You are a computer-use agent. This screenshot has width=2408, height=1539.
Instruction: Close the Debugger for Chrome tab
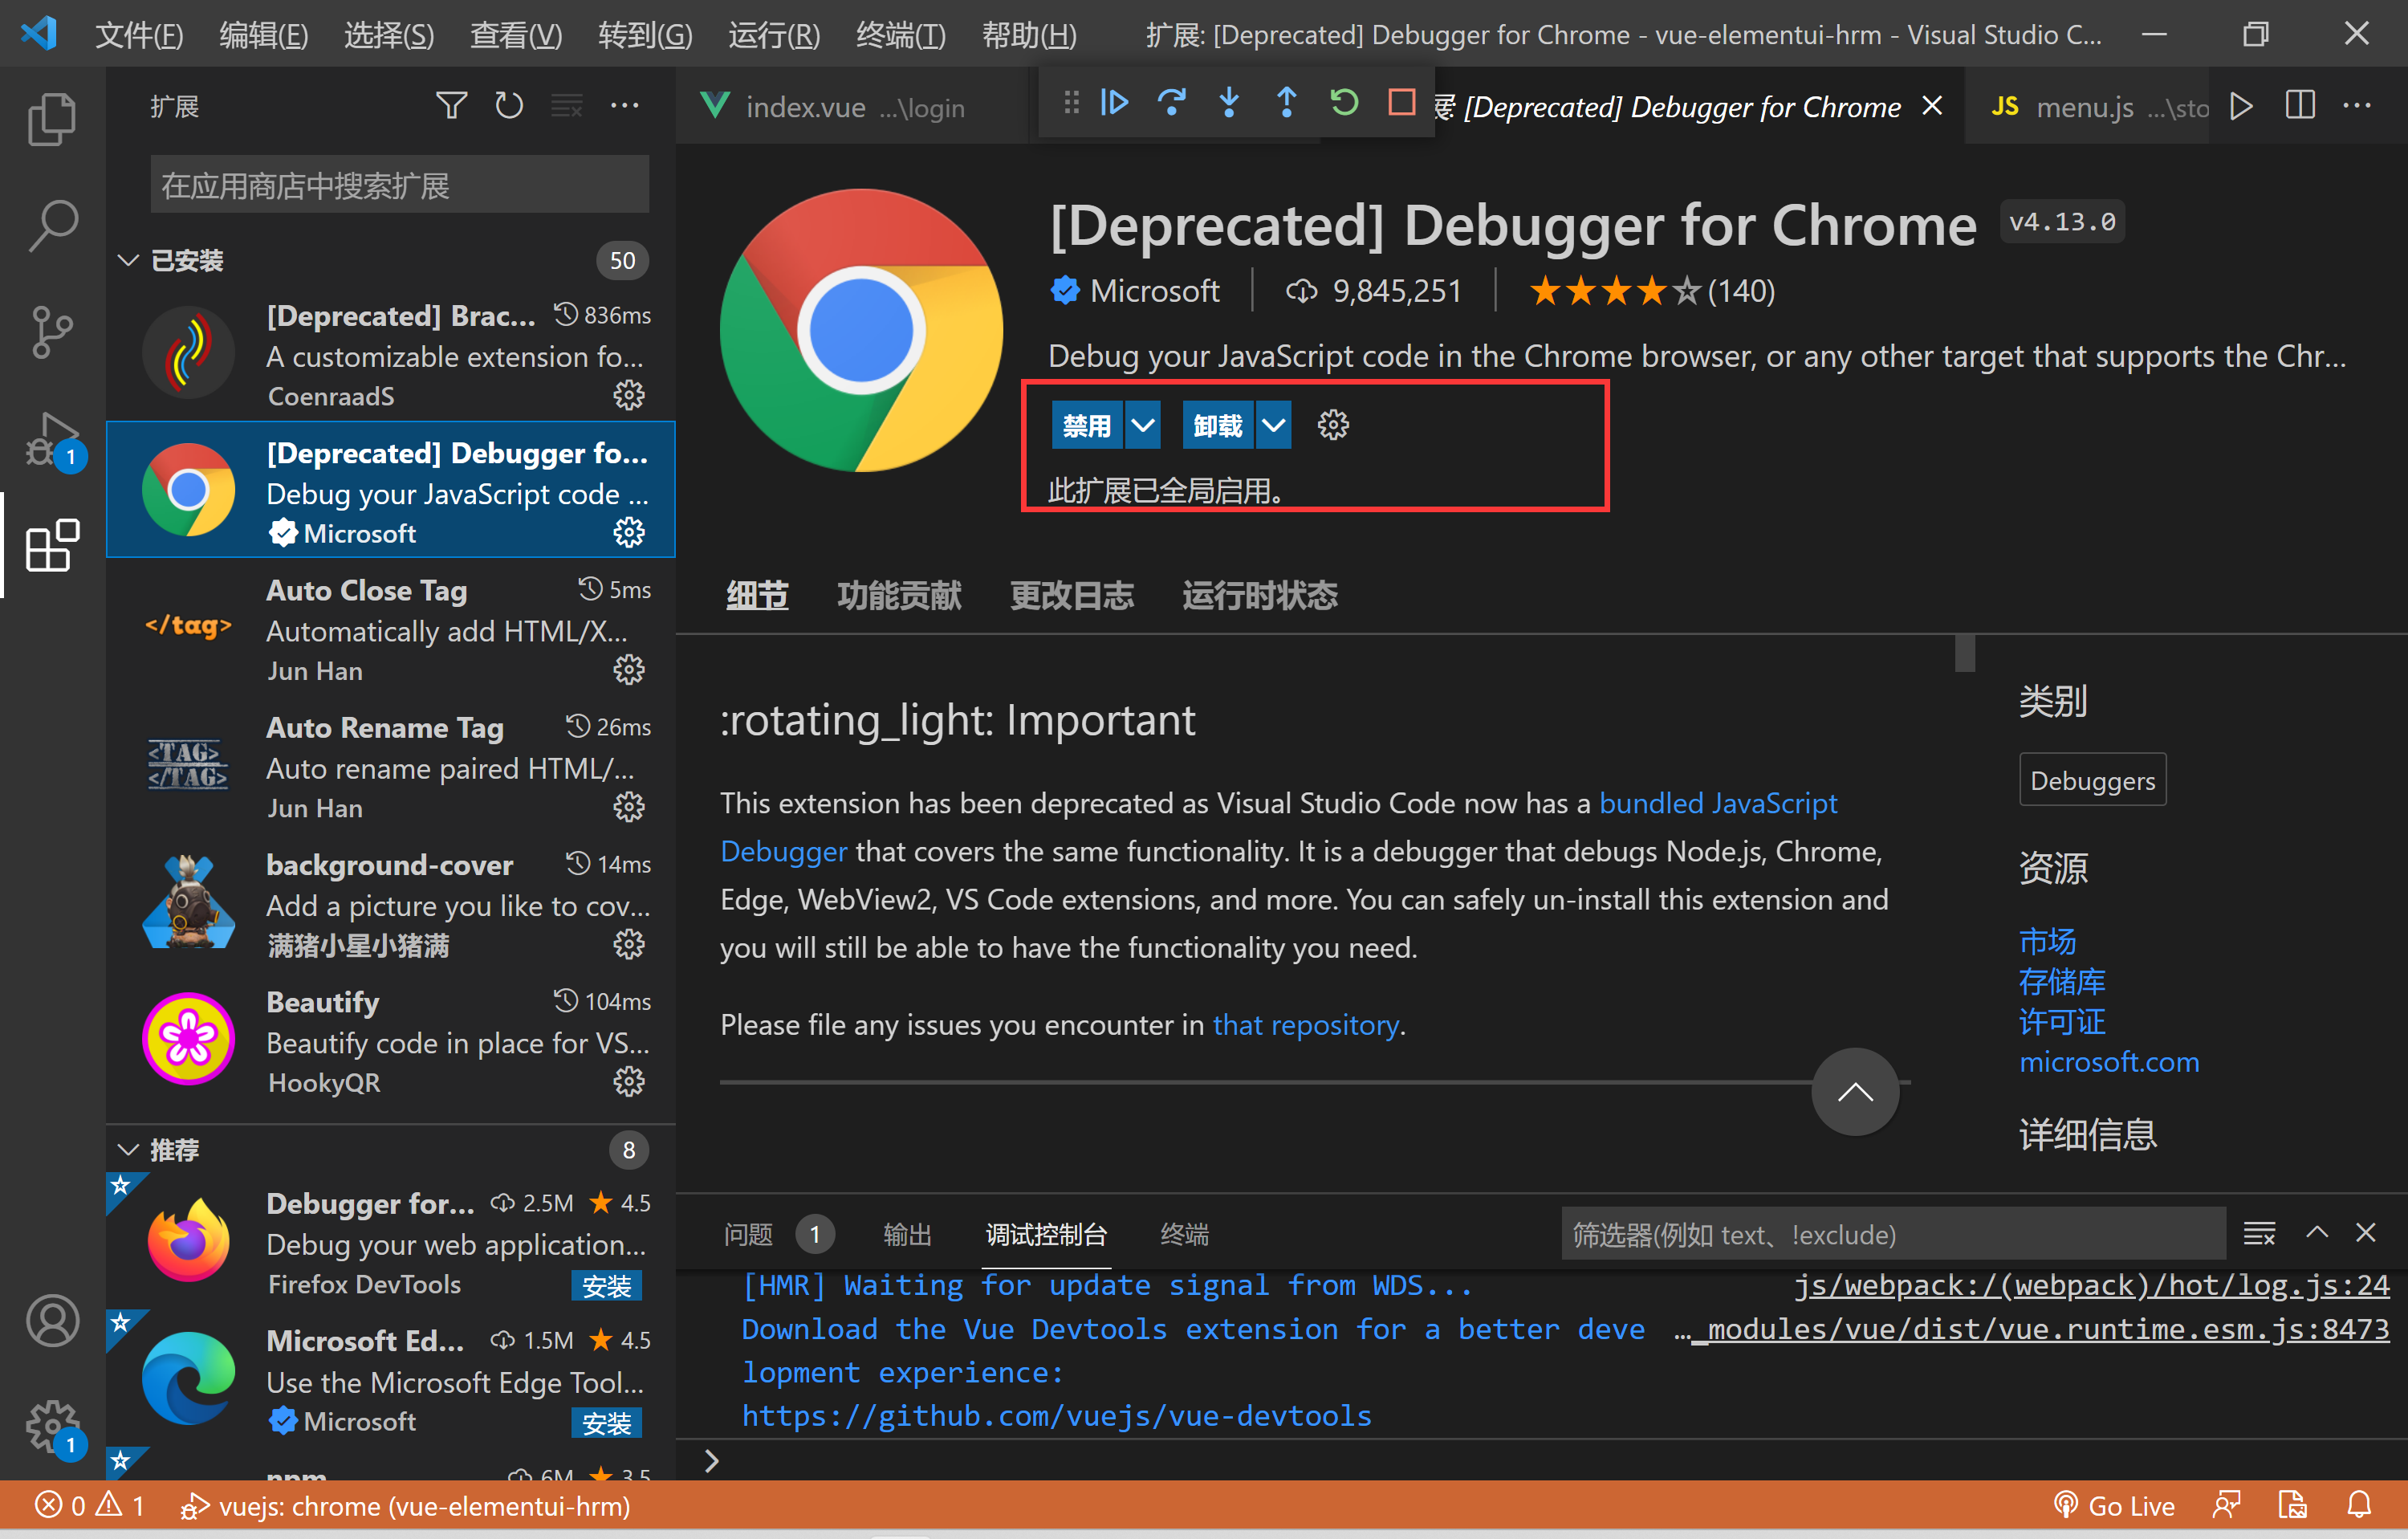click(x=1932, y=105)
